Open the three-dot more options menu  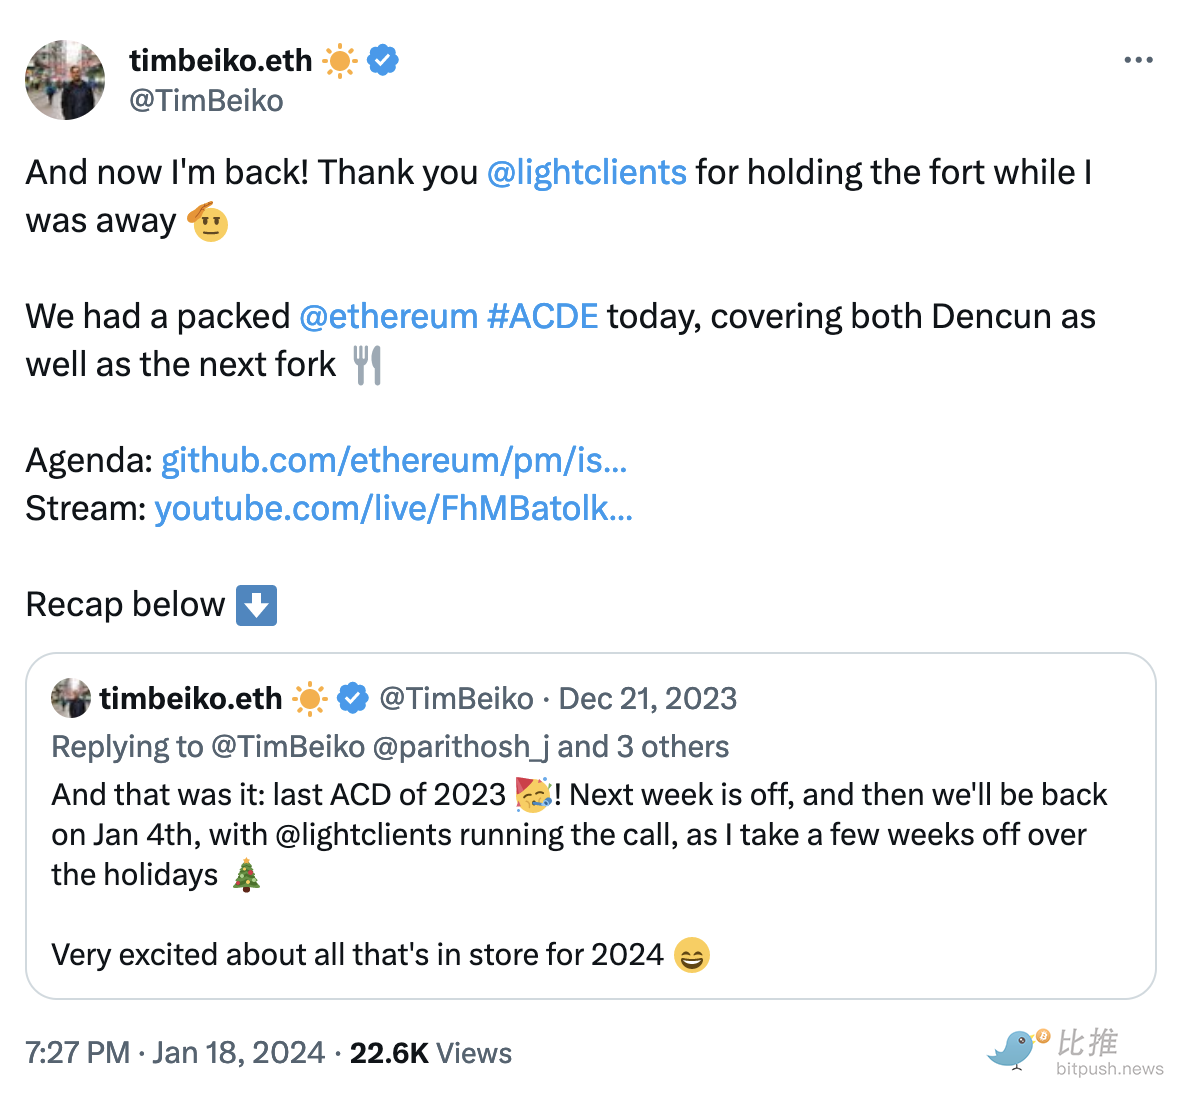(x=1138, y=61)
